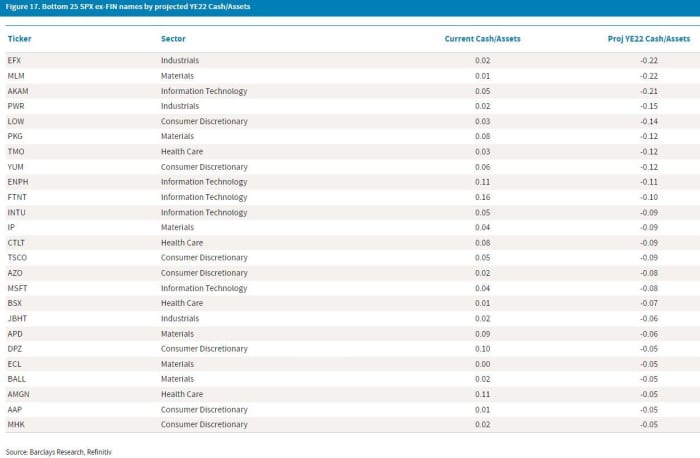Click the Sector column header
700x458 pixels.
point(173,39)
